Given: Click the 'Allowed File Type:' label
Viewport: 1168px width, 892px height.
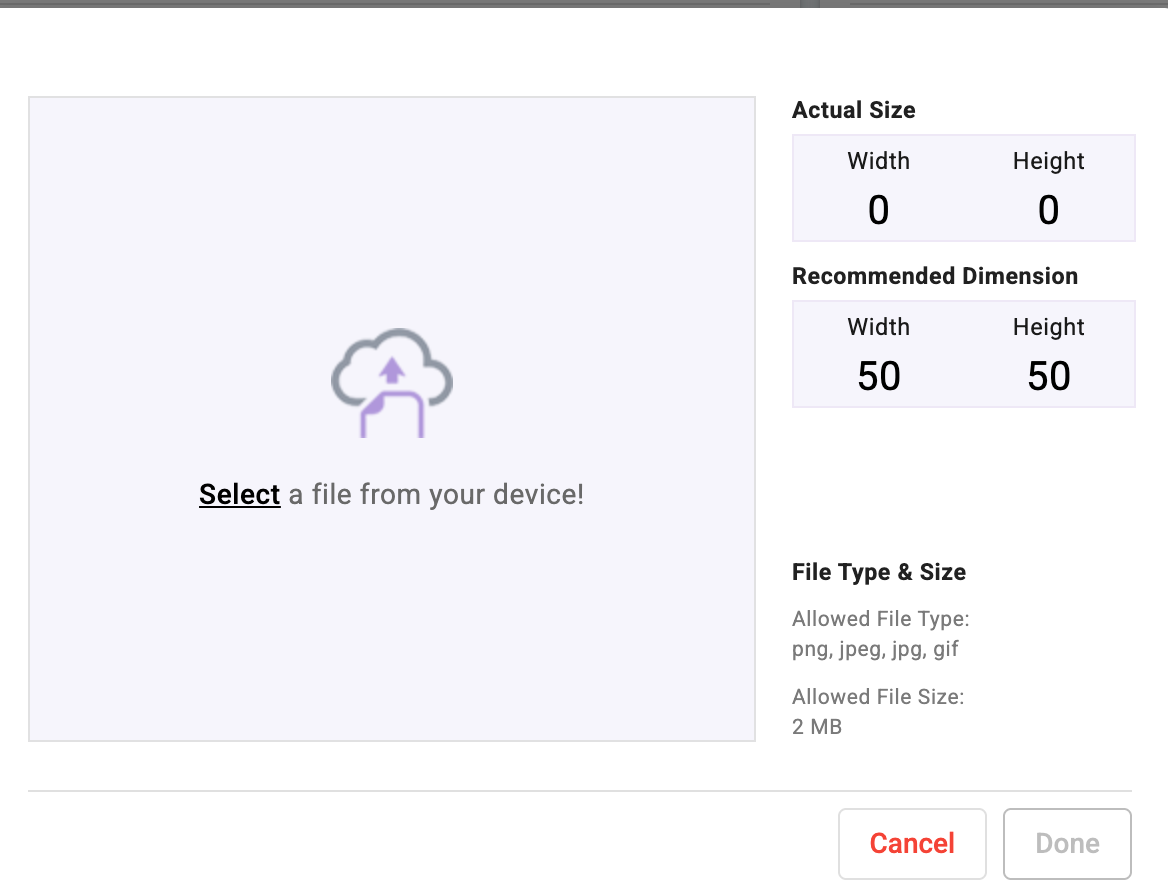Looking at the screenshot, I should coord(880,619).
